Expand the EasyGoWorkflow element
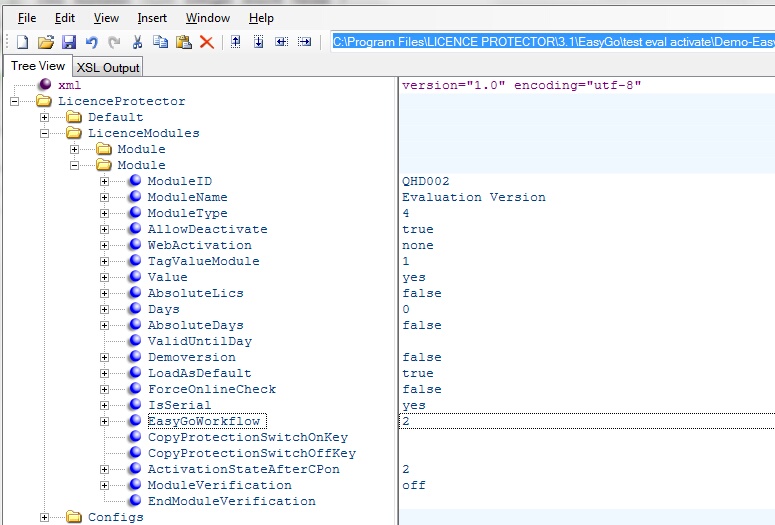Image resolution: width=775 pixels, height=525 pixels. [104, 421]
